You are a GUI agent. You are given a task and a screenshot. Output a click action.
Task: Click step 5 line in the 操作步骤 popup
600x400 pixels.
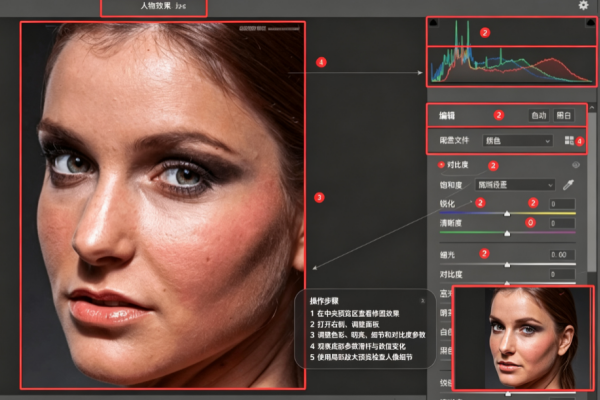coord(361,357)
